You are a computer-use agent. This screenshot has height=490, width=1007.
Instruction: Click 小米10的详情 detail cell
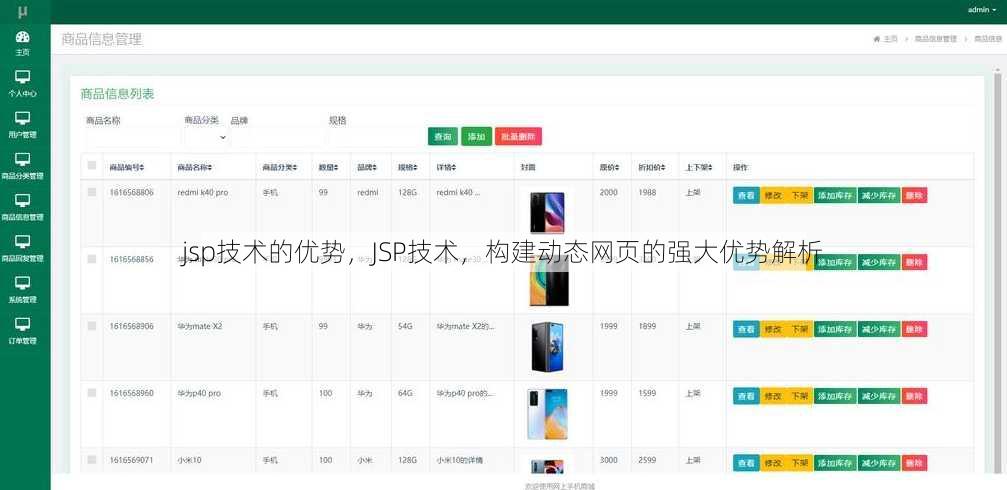460,460
